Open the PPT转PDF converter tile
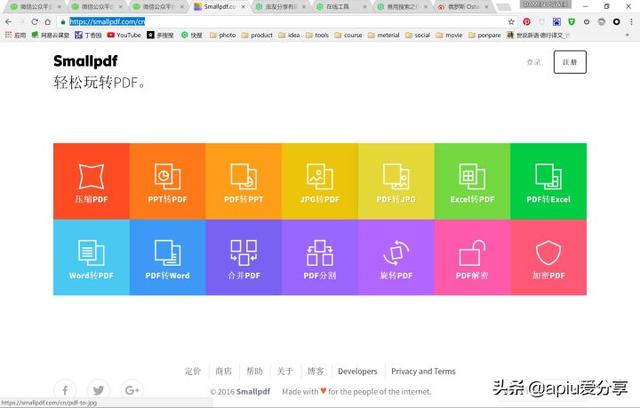This screenshot has height=408, width=640. (167, 181)
